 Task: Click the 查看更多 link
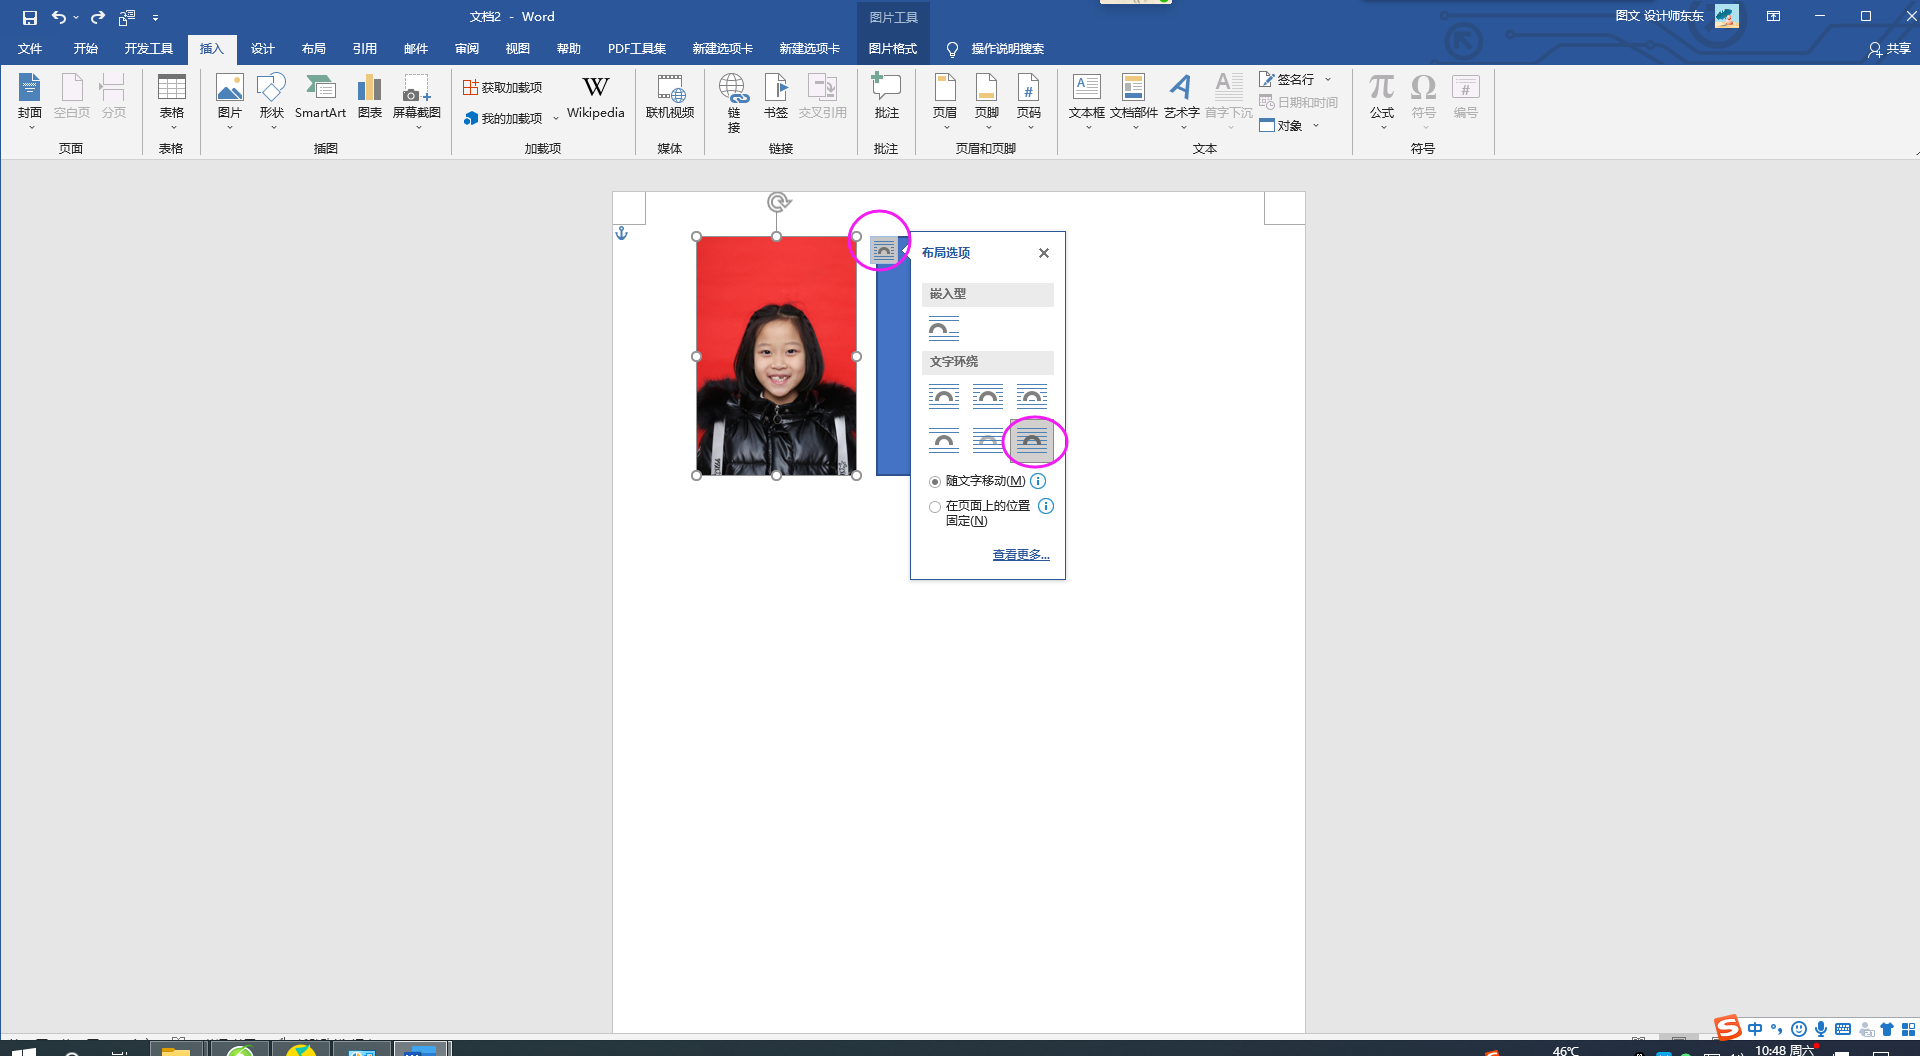point(1020,555)
